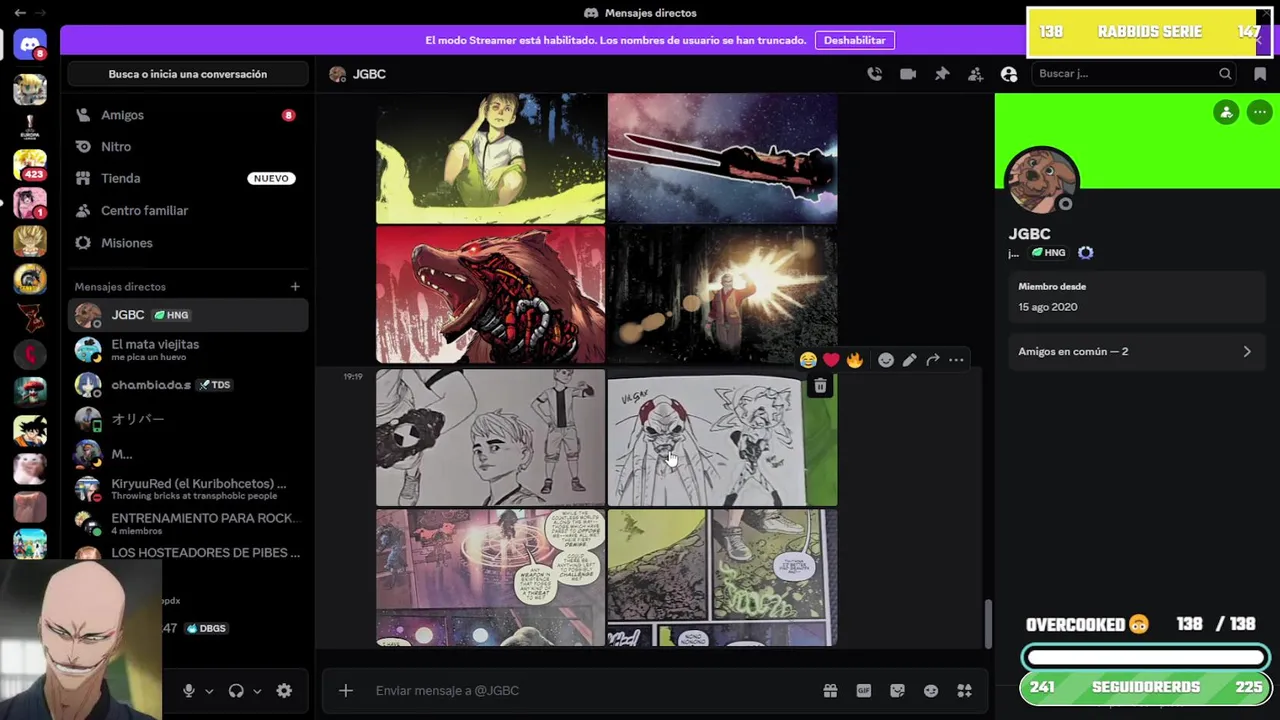Focus the Buscar search field
This screenshot has height=720, width=1280.
(x=1135, y=74)
